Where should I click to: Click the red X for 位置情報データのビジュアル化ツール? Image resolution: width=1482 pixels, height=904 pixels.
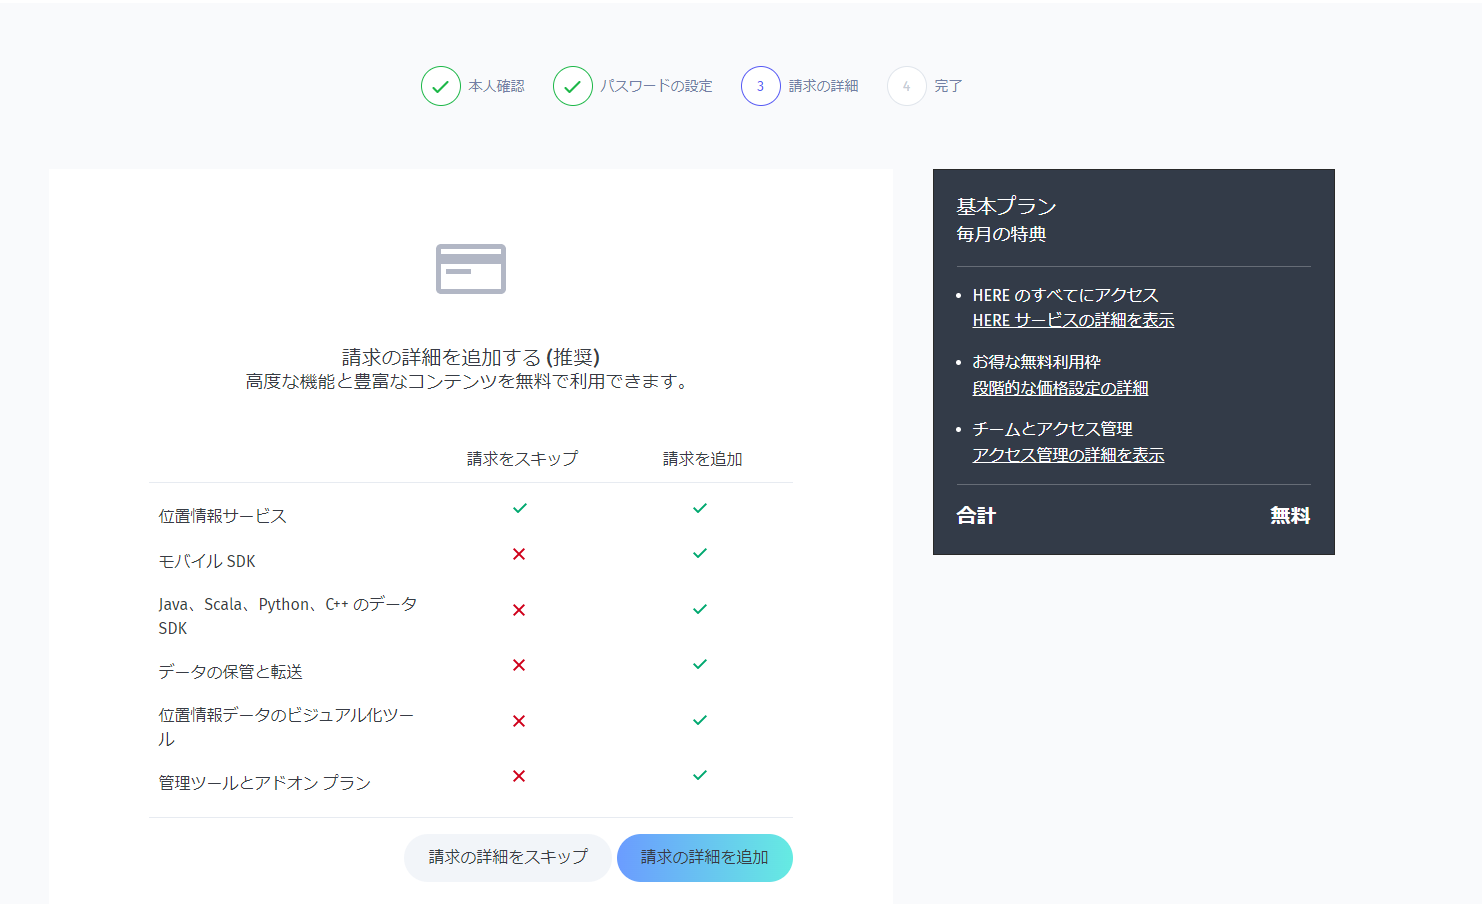[x=519, y=720]
